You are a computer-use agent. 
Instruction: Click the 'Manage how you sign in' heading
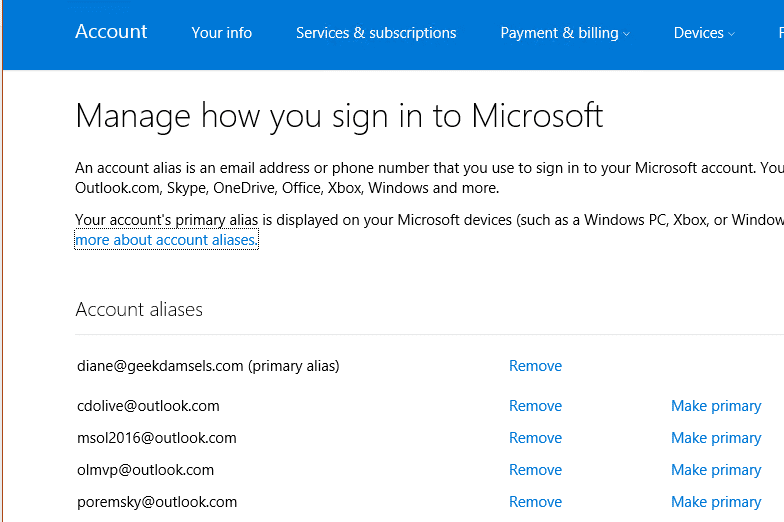pos(339,117)
